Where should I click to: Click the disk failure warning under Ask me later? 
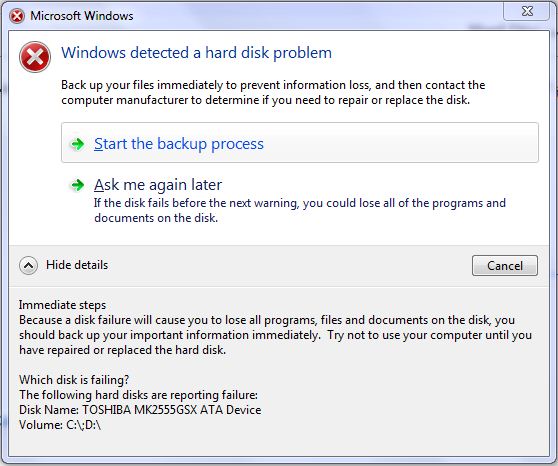point(300,210)
